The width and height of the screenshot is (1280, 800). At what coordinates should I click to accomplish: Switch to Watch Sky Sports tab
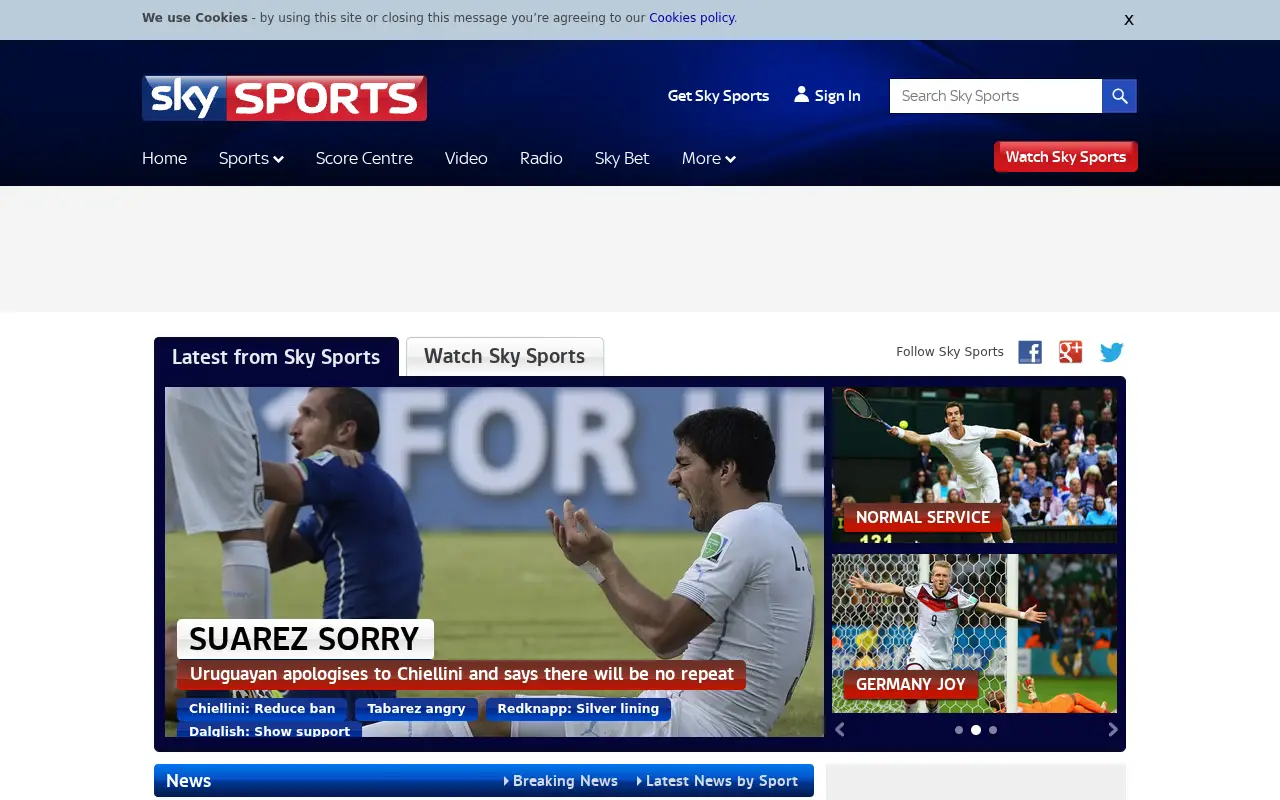505,357
